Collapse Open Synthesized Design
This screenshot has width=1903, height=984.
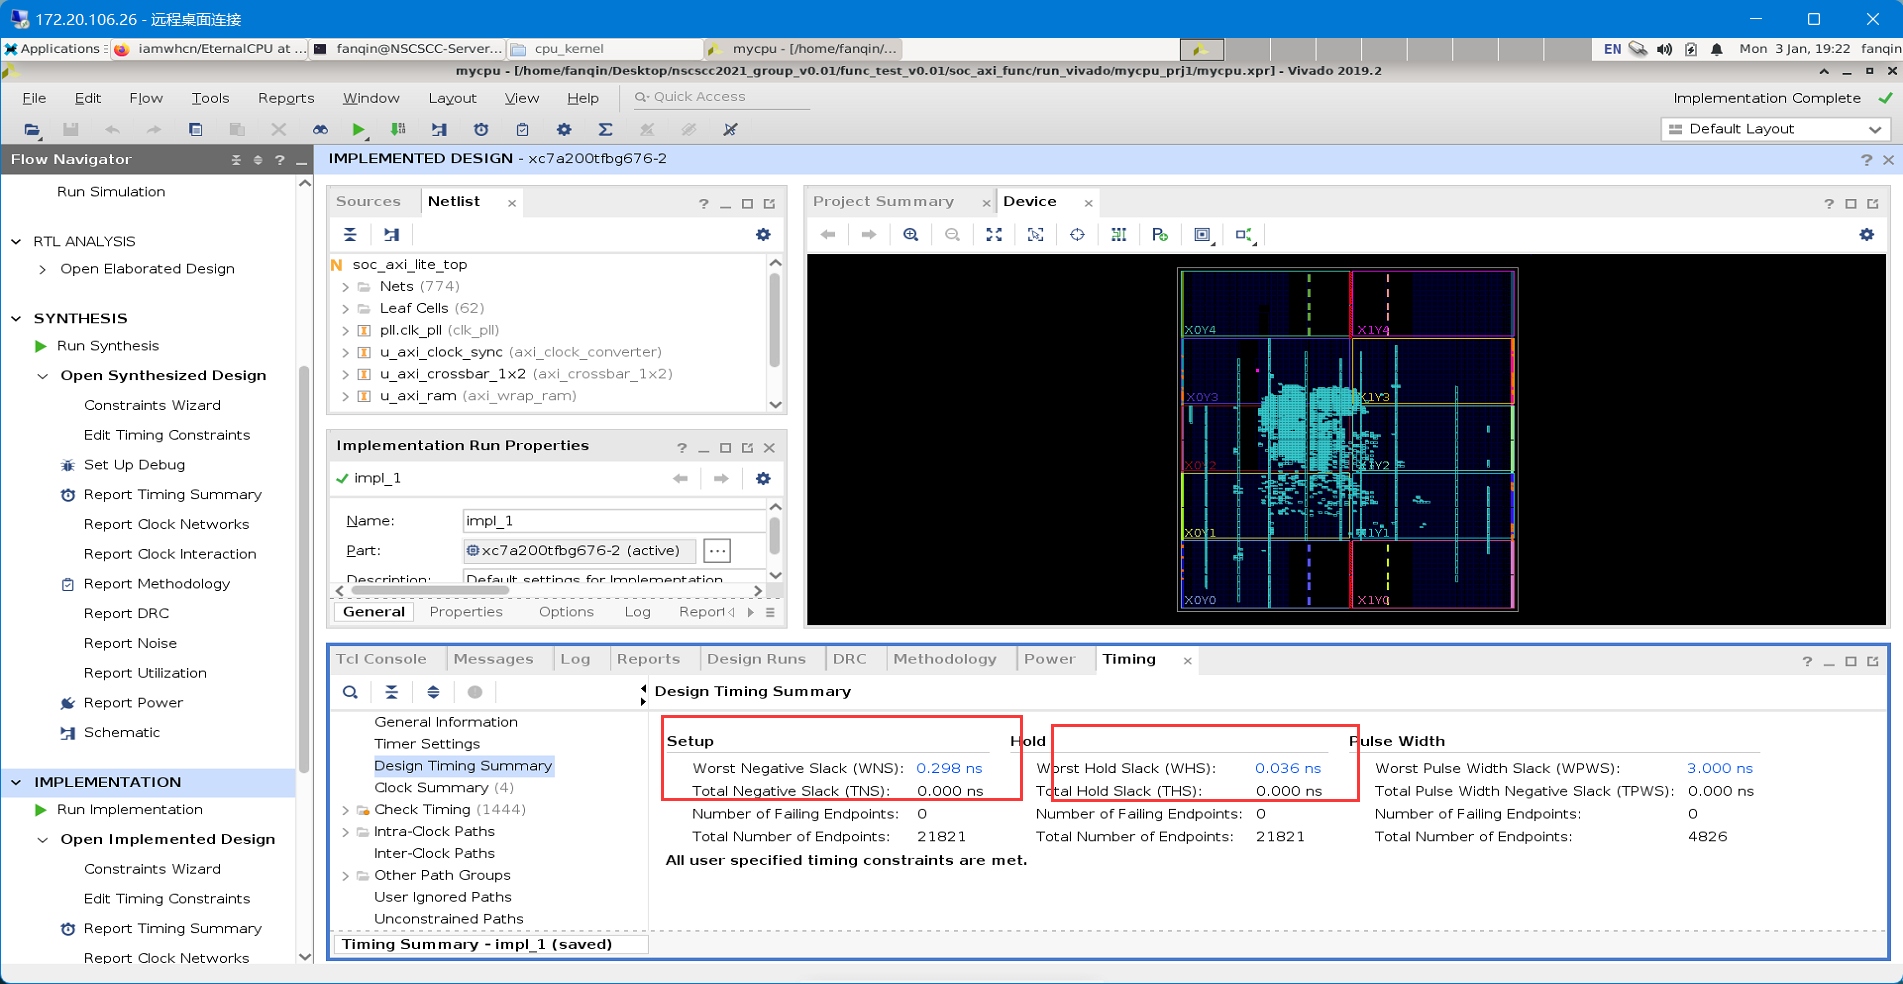tap(42, 376)
